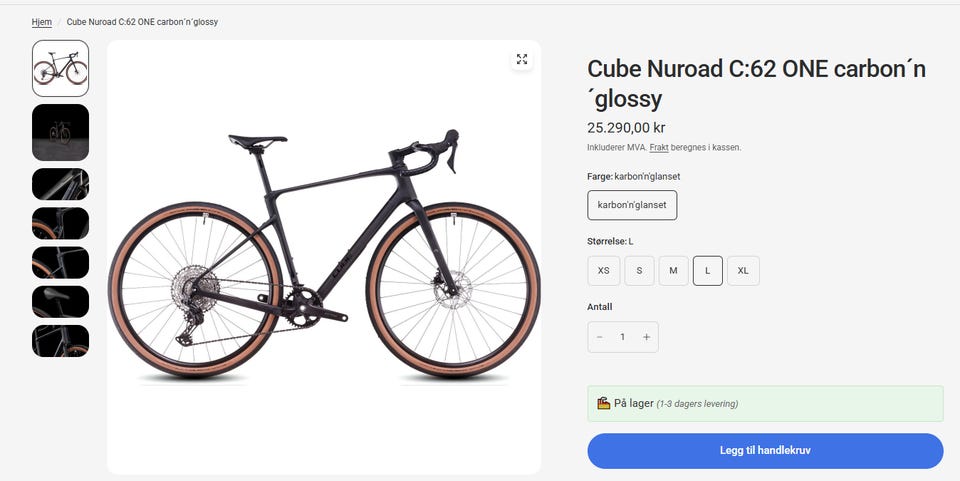Show first bike side-view thumbnail

point(61,68)
